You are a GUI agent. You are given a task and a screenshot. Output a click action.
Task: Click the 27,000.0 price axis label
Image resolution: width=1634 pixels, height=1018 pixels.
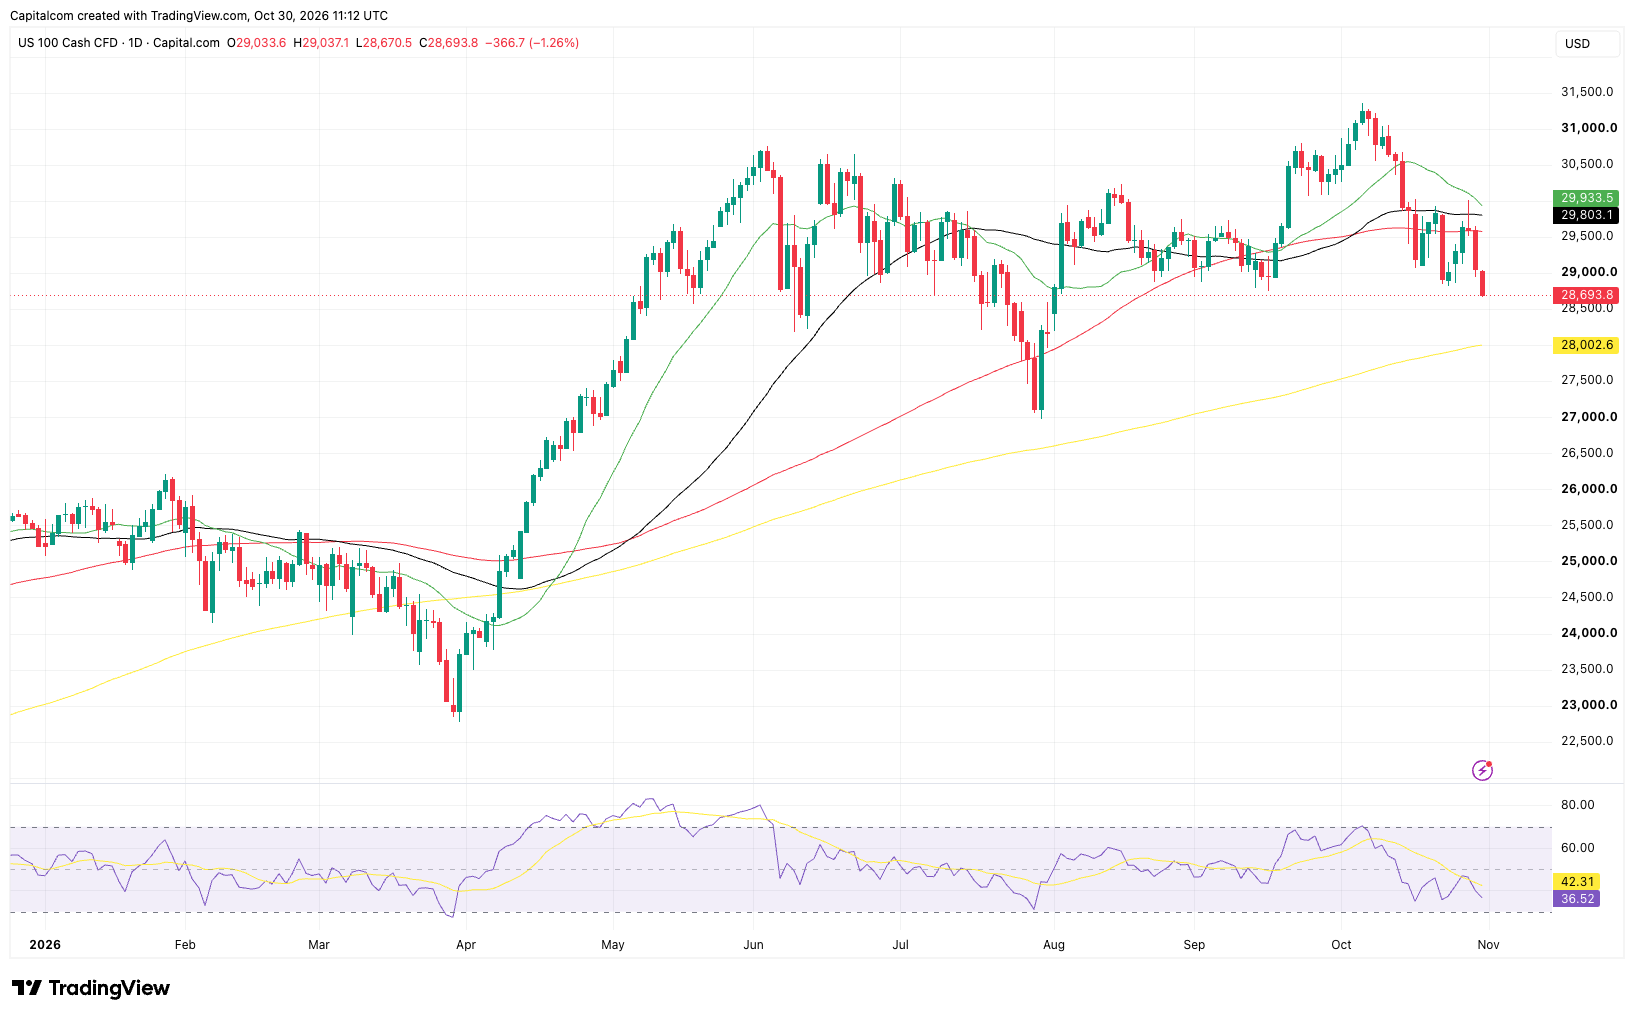click(x=1588, y=417)
